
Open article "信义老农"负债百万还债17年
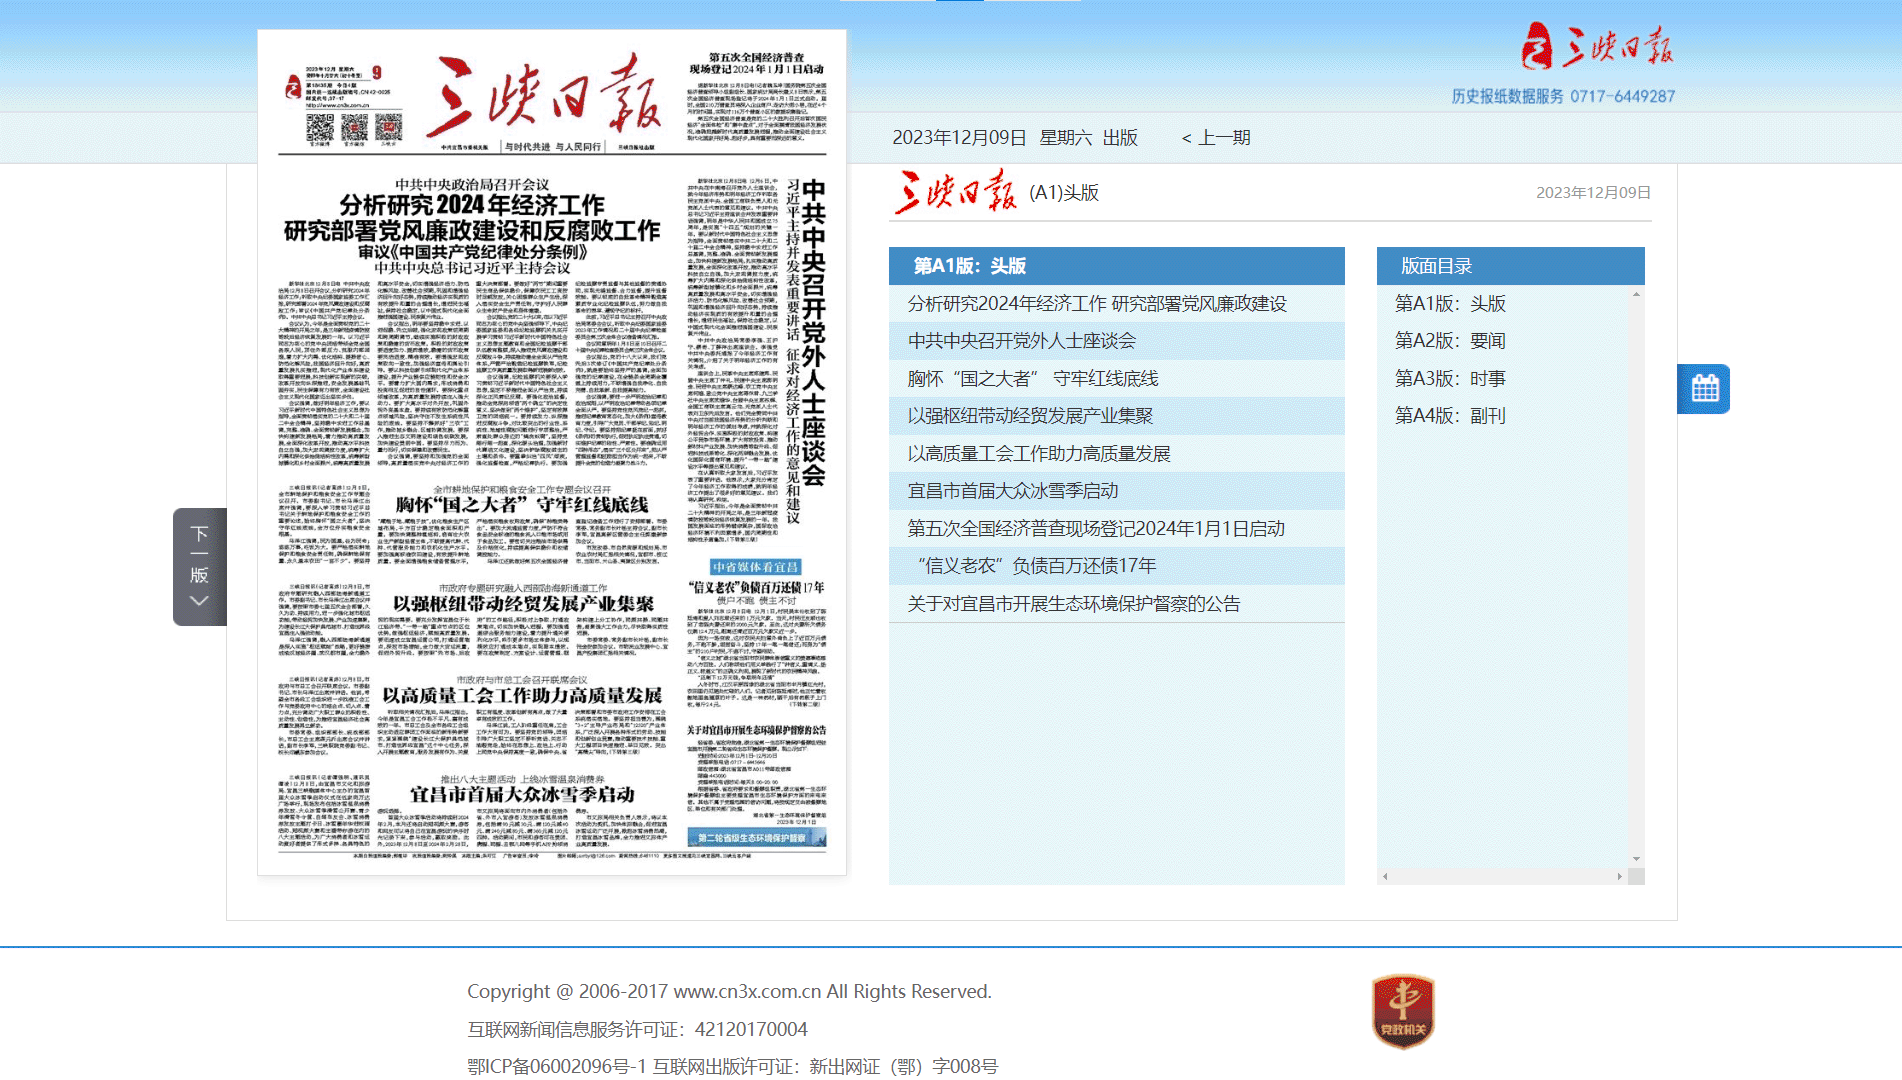click(1037, 566)
